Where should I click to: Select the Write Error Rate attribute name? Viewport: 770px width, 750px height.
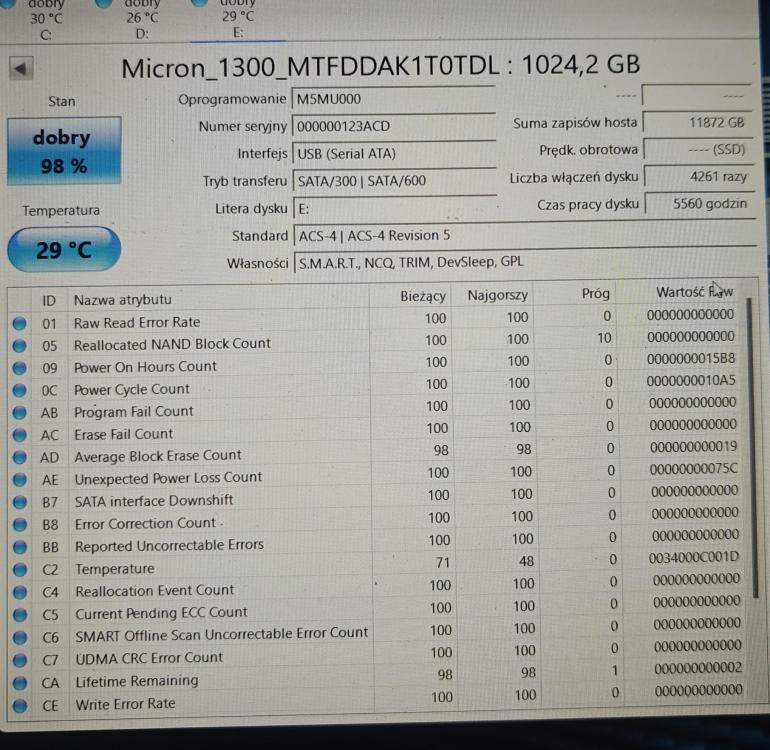tap(125, 704)
